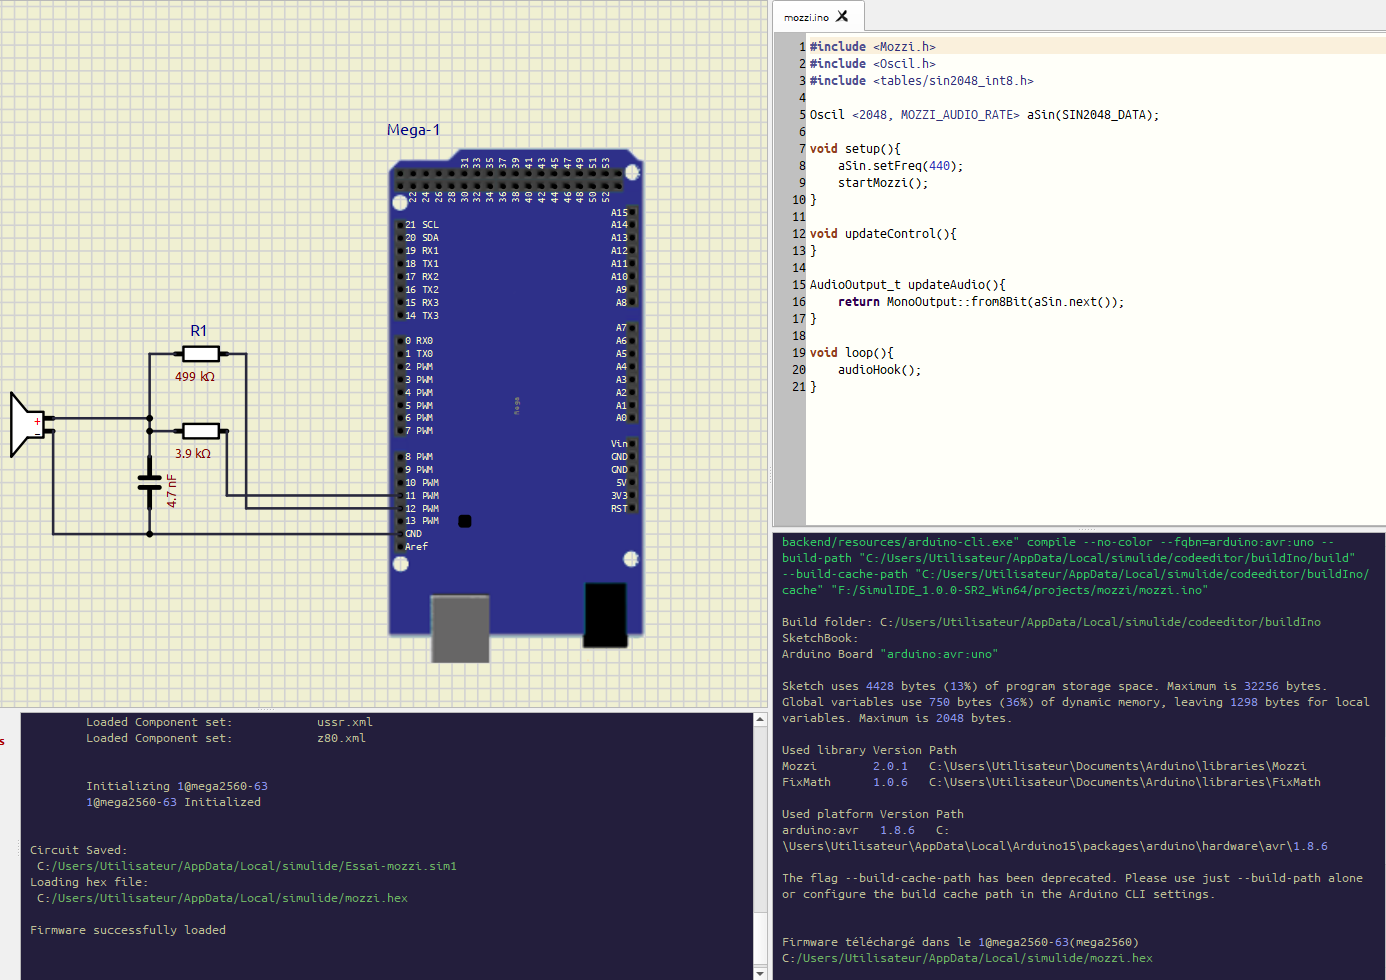
Task: Click the 4.7 nF capacitor
Action: tap(150, 483)
